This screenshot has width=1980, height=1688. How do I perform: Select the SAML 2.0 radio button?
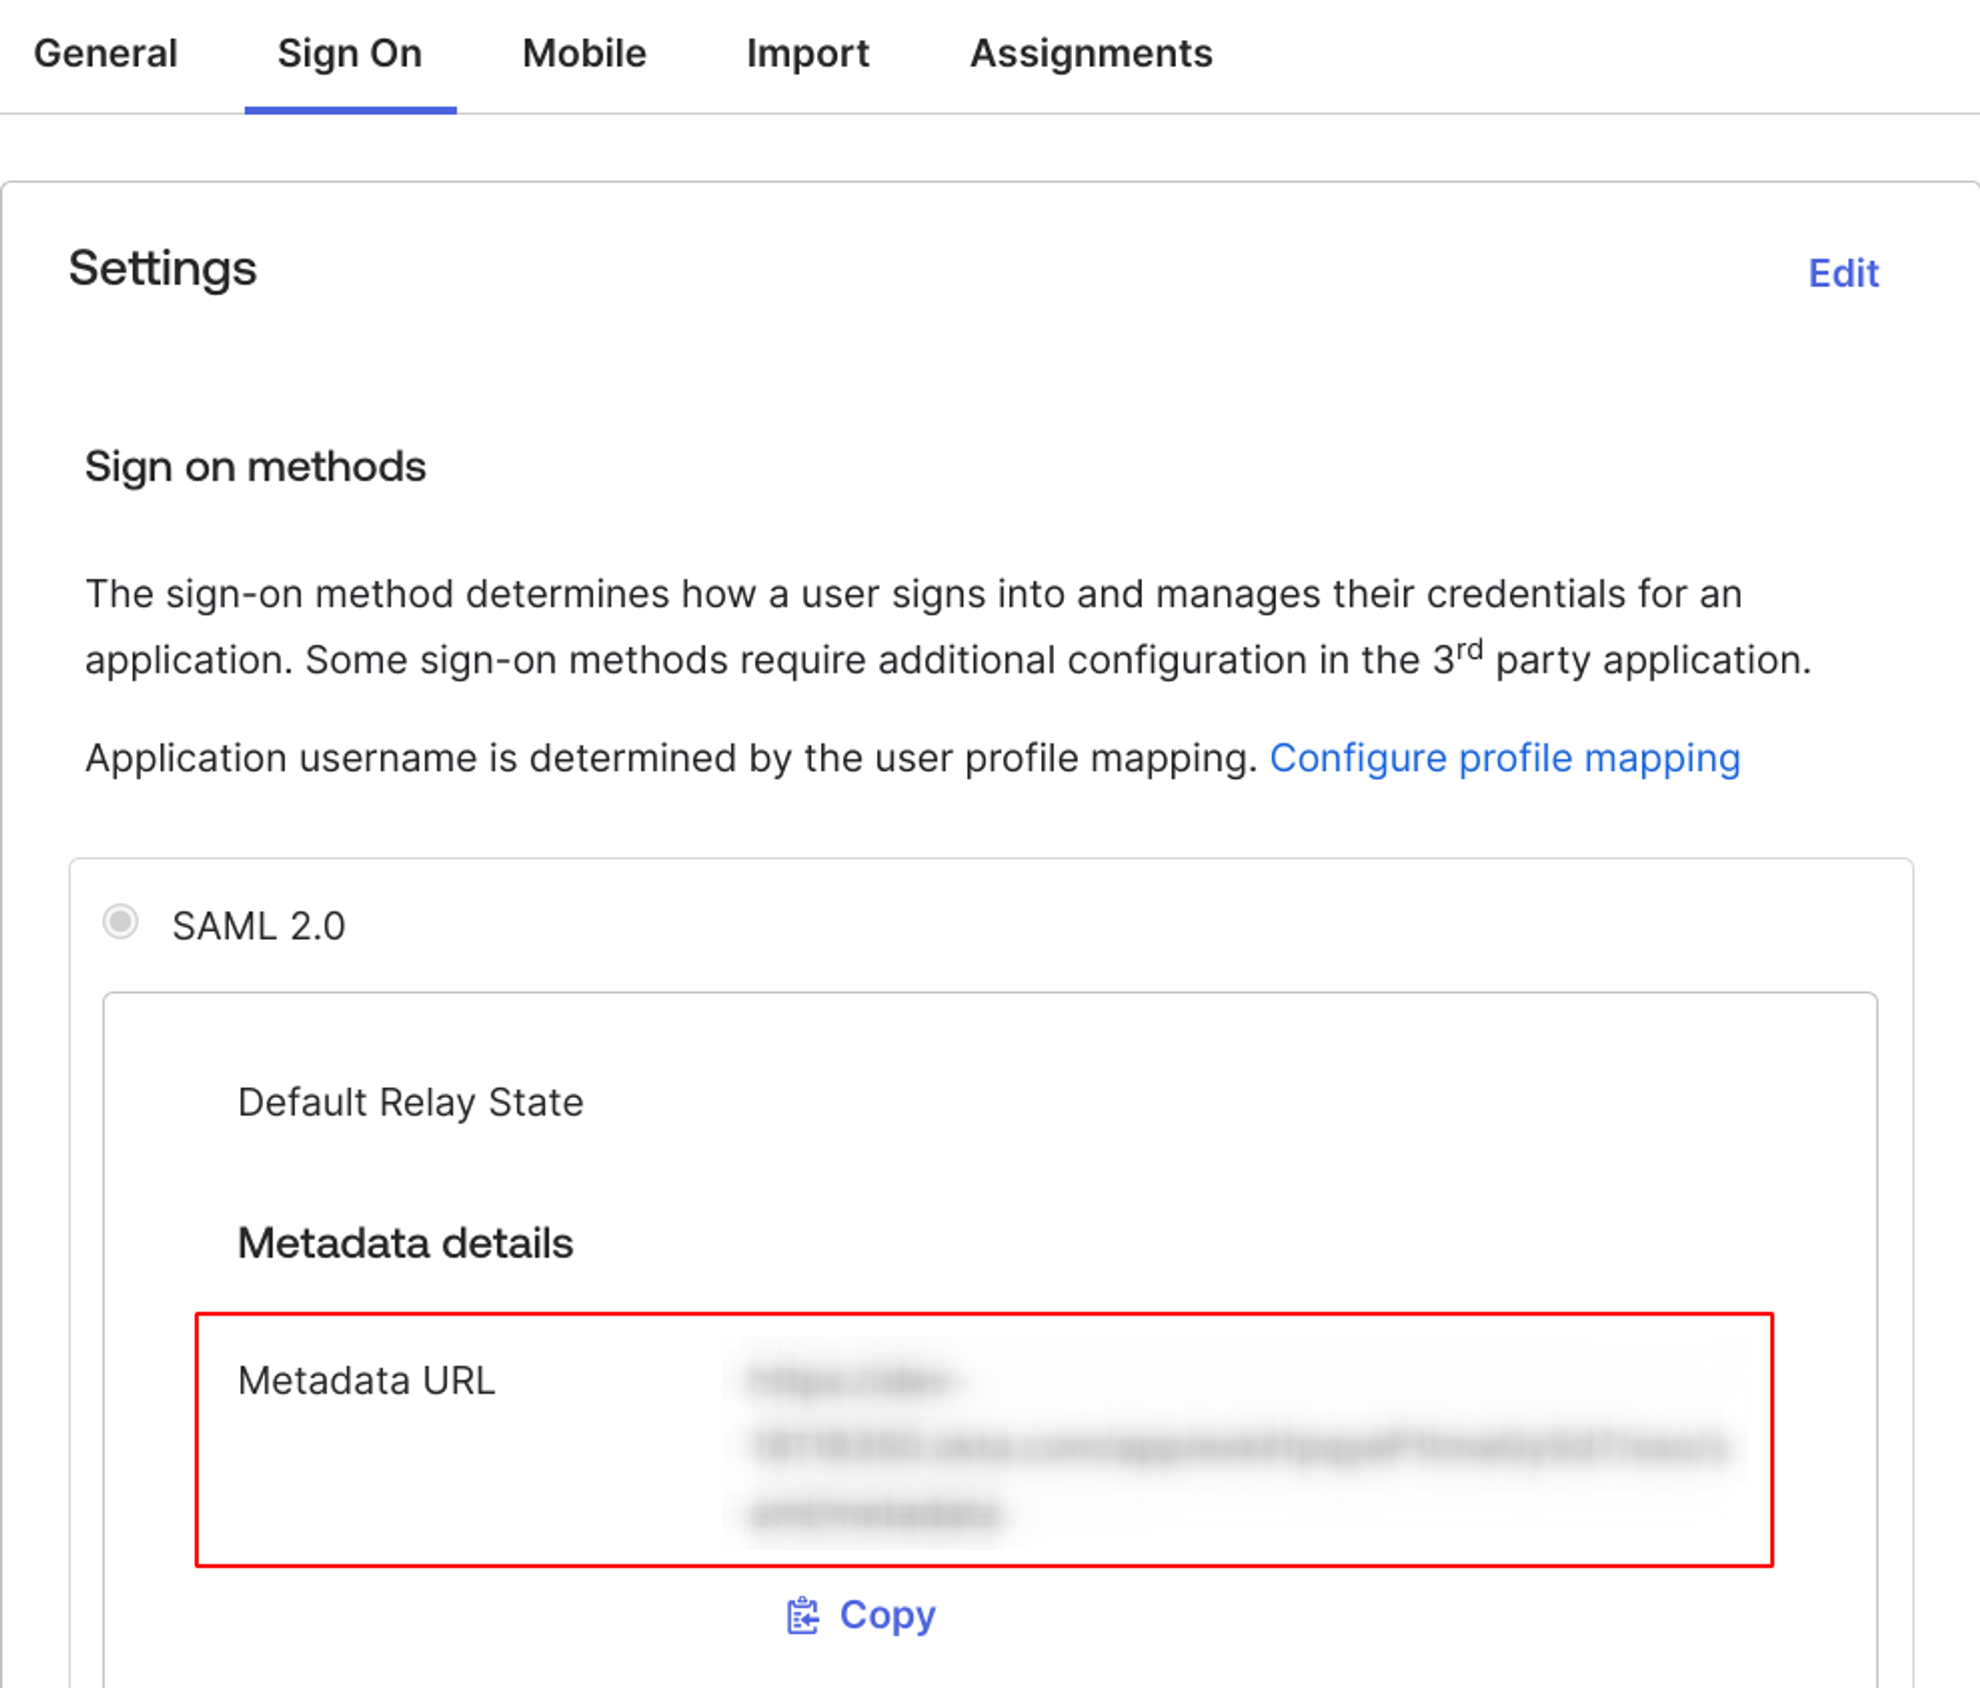tap(121, 922)
